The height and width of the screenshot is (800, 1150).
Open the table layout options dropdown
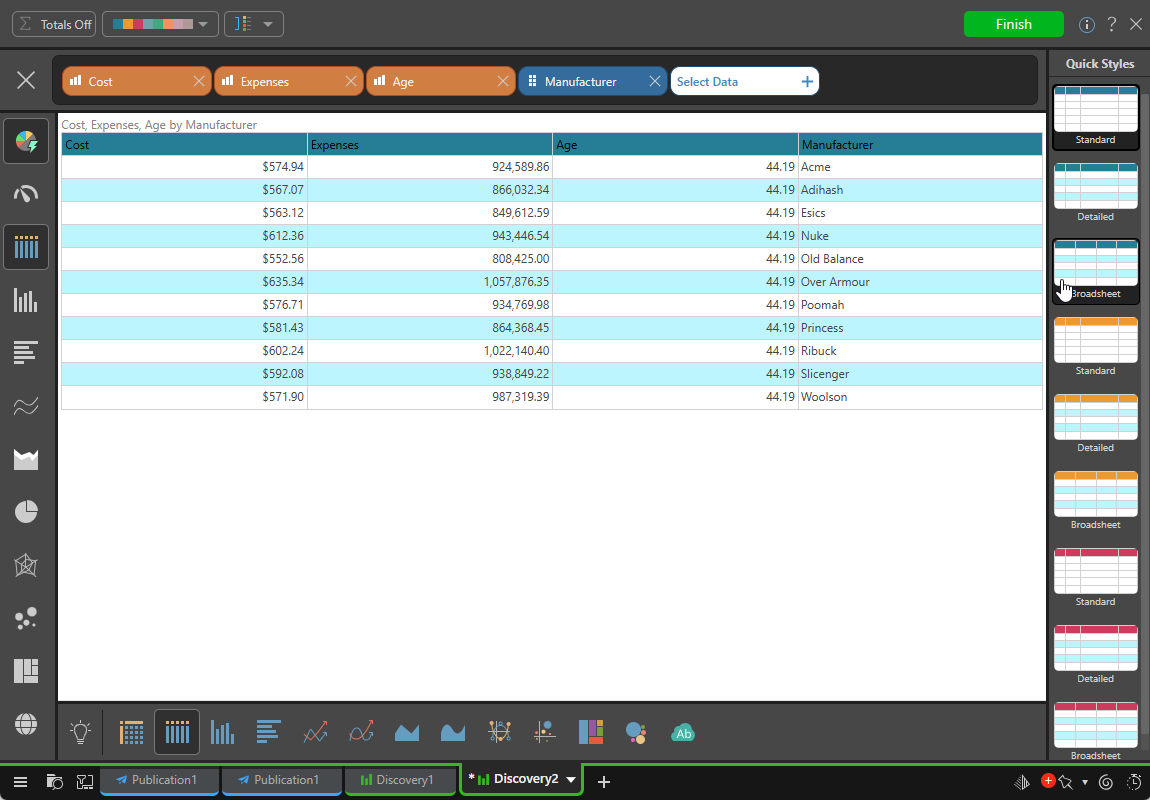[254, 24]
